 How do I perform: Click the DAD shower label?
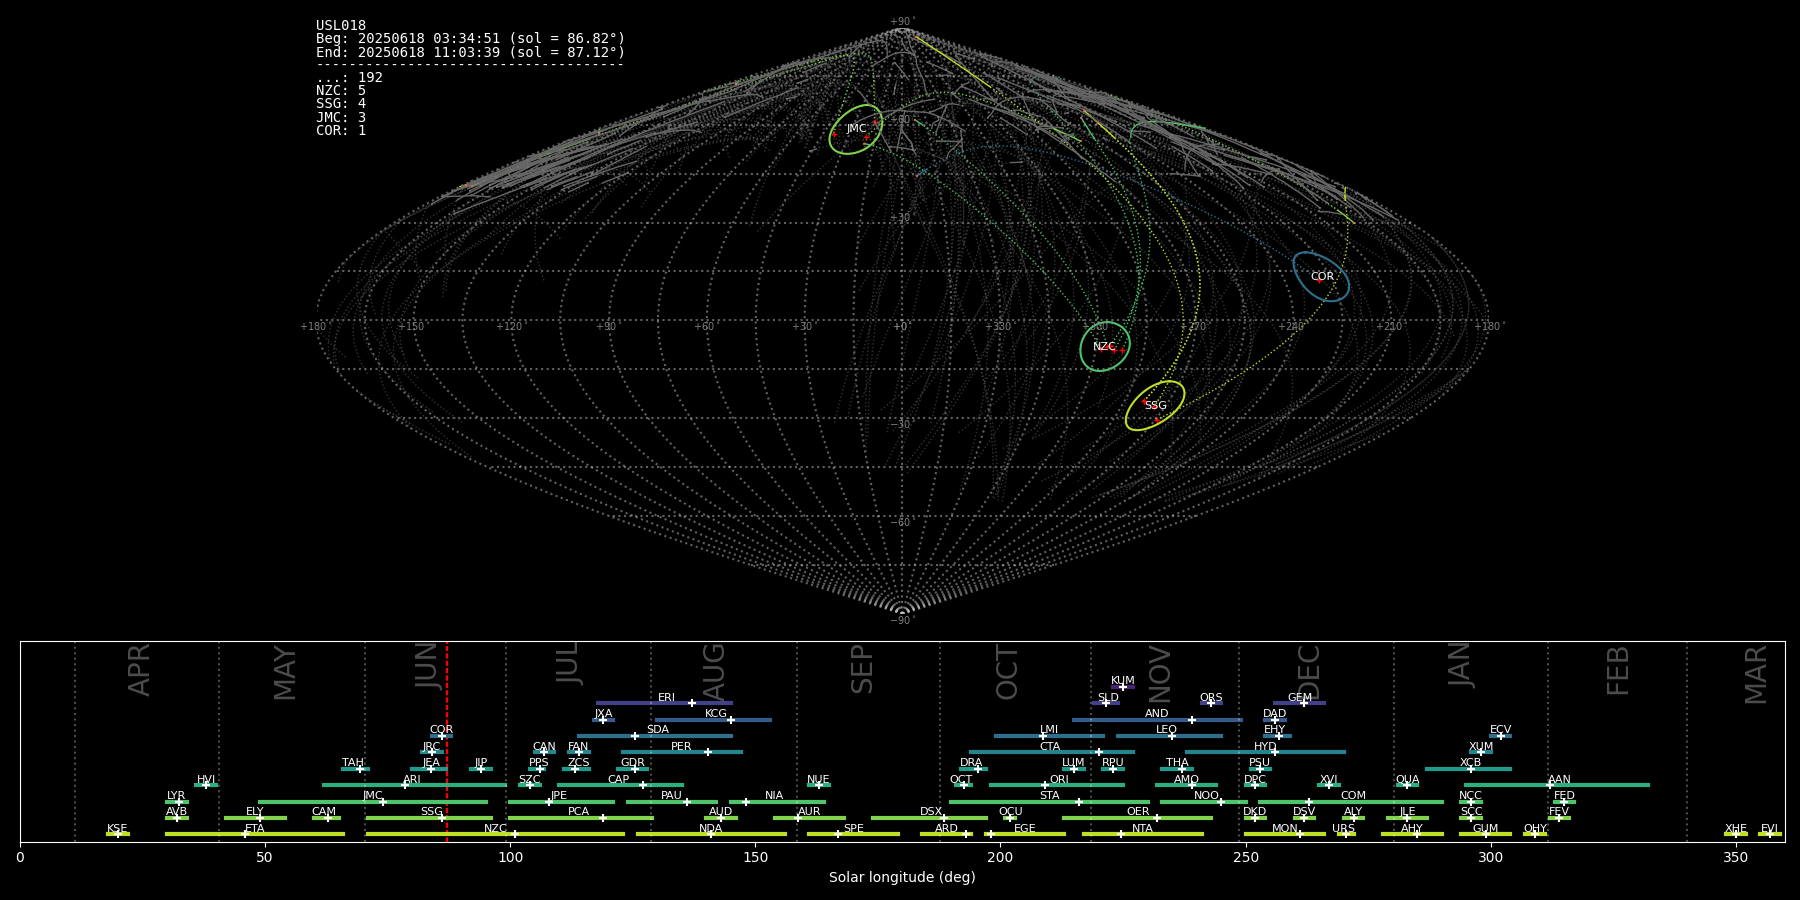pyautogui.click(x=1274, y=714)
